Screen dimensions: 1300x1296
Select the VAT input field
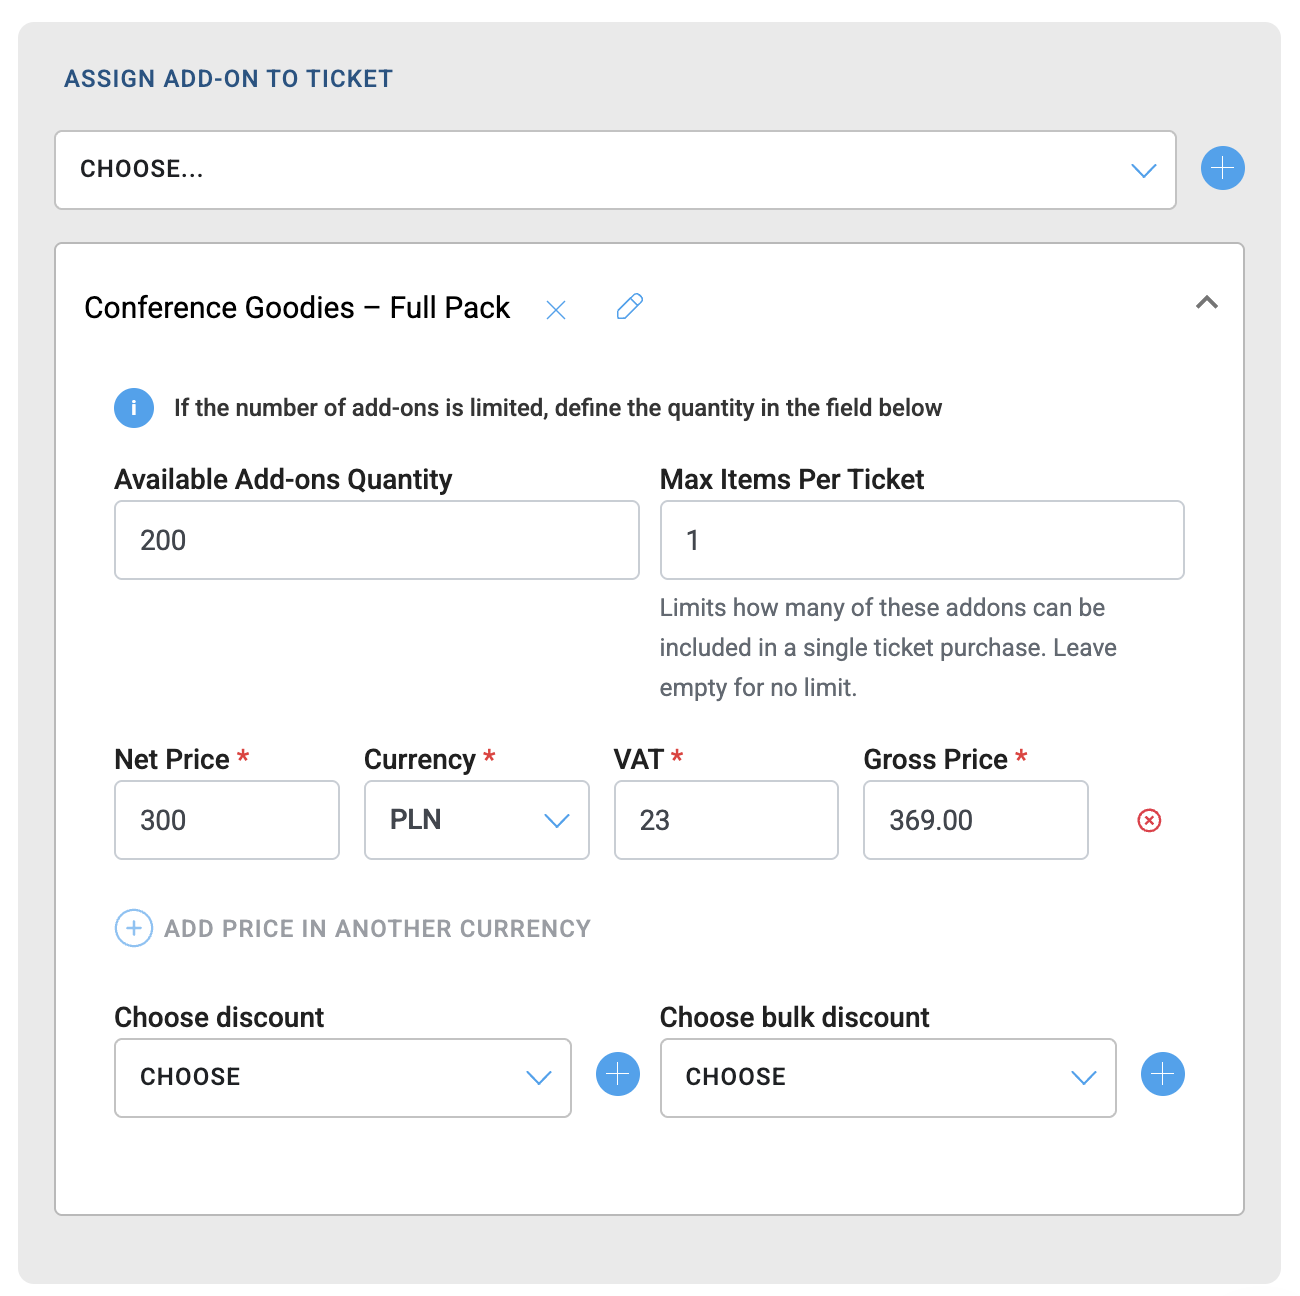click(725, 820)
